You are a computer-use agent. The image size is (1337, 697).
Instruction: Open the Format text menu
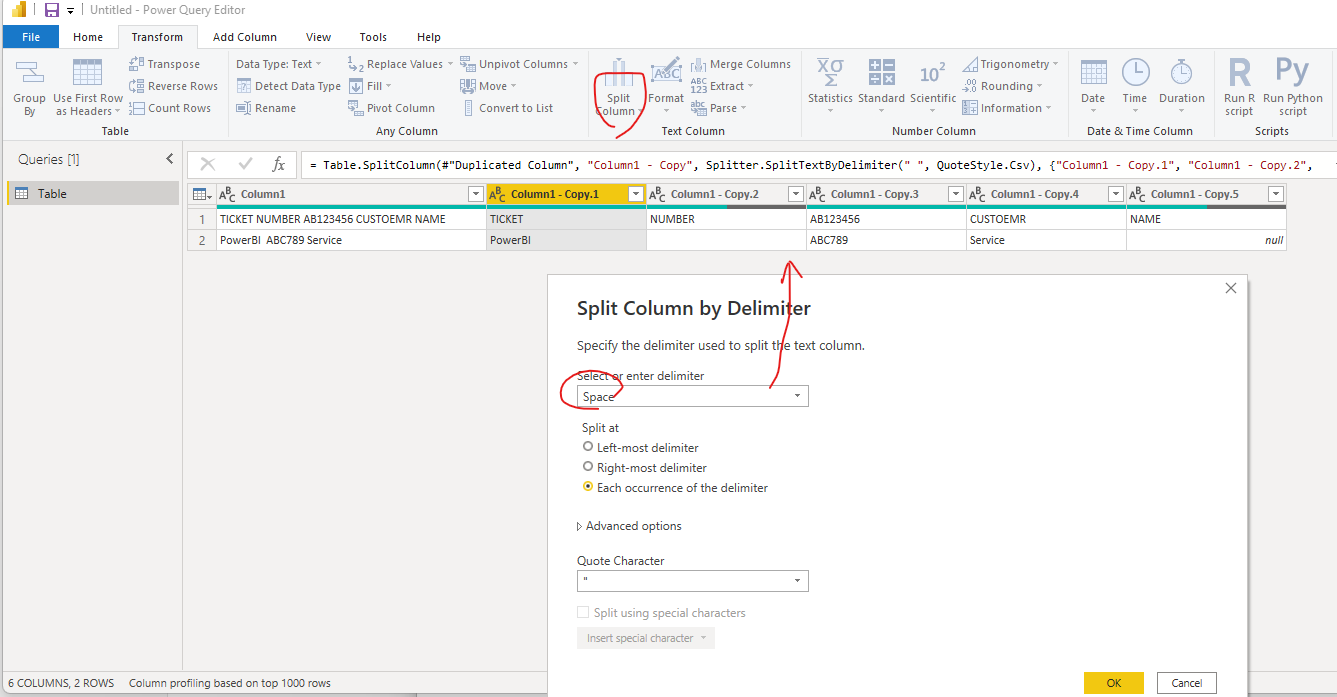[x=666, y=86]
